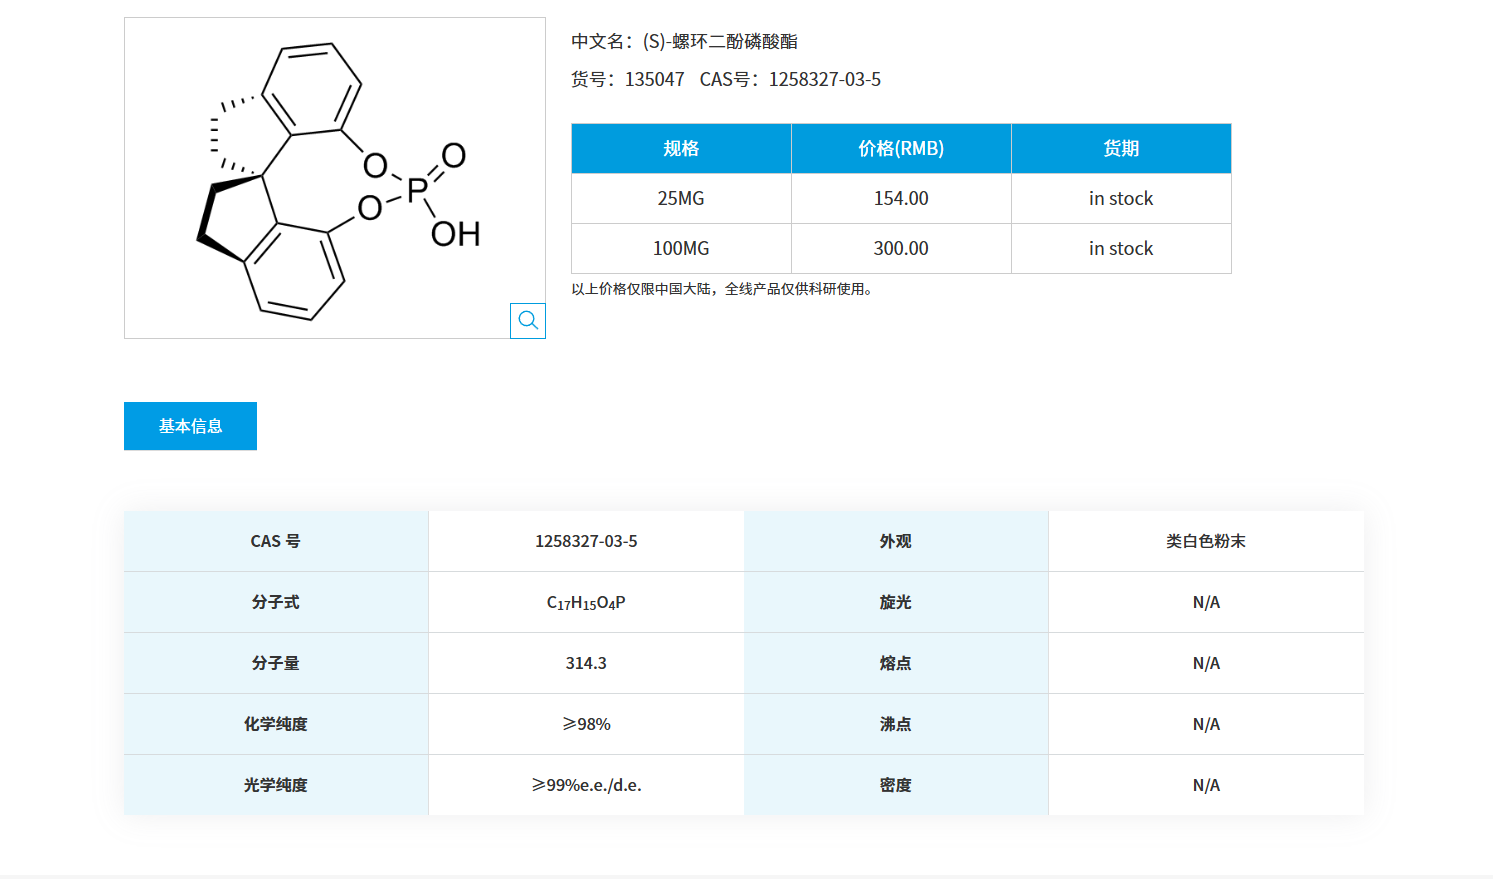This screenshot has width=1493, height=879.
Task: Click the 规格 table header
Action: tap(680, 148)
